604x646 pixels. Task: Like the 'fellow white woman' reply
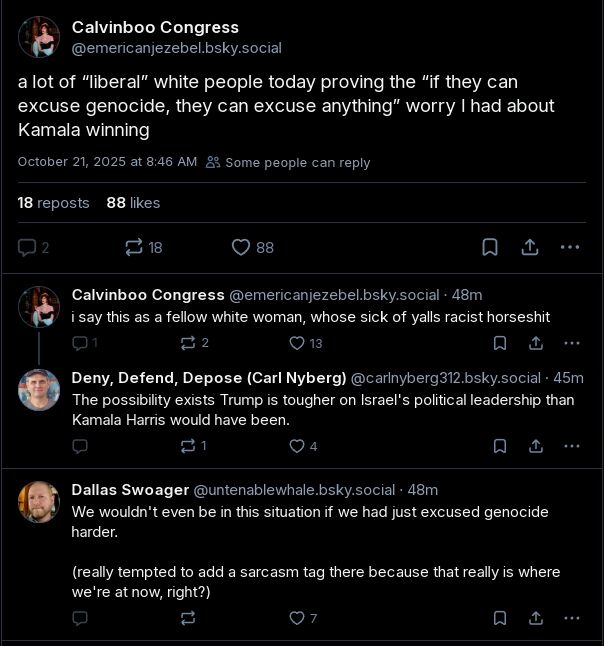pos(297,343)
